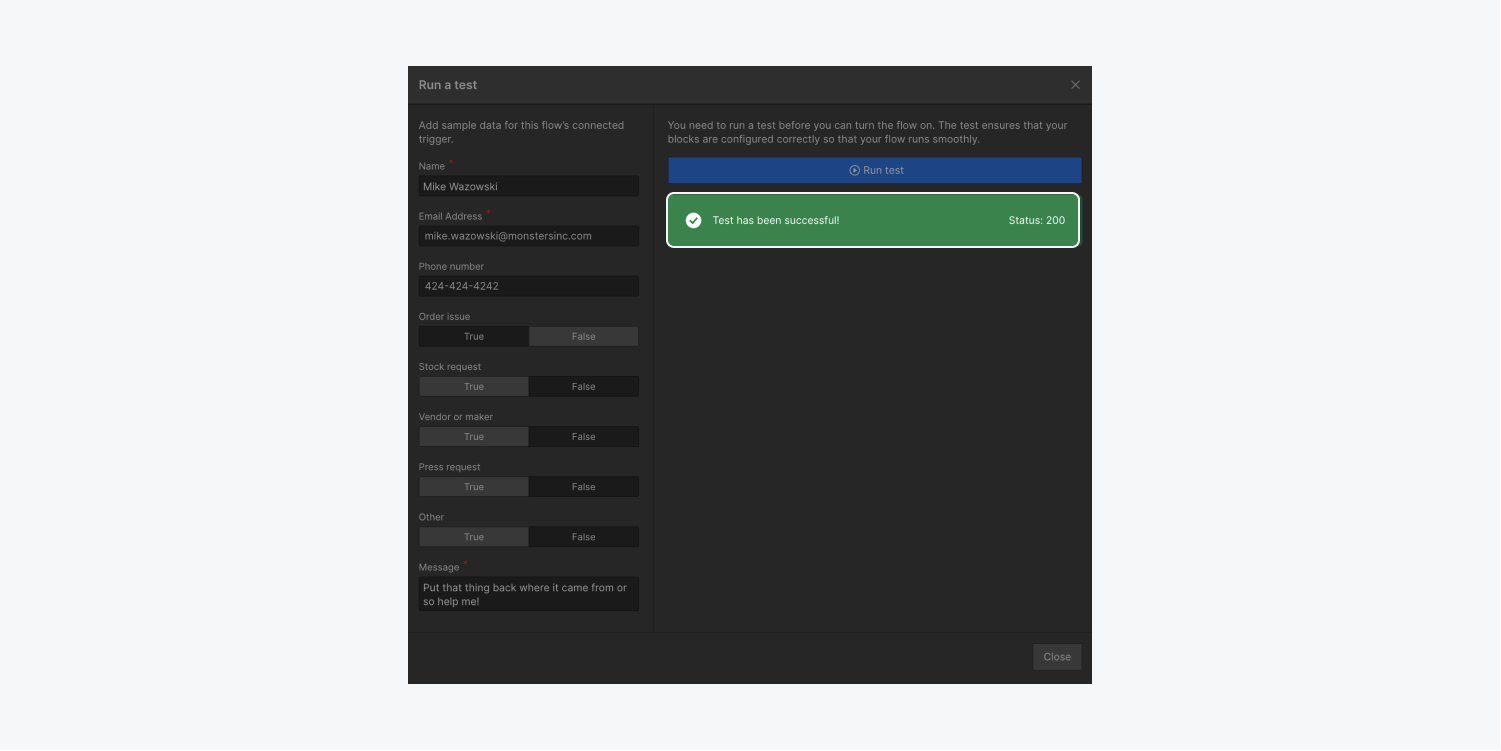Image resolution: width=1501 pixels, height=751 pixels.
Task: Click the 'Message' field label
Action: click(x=438, y=567)
